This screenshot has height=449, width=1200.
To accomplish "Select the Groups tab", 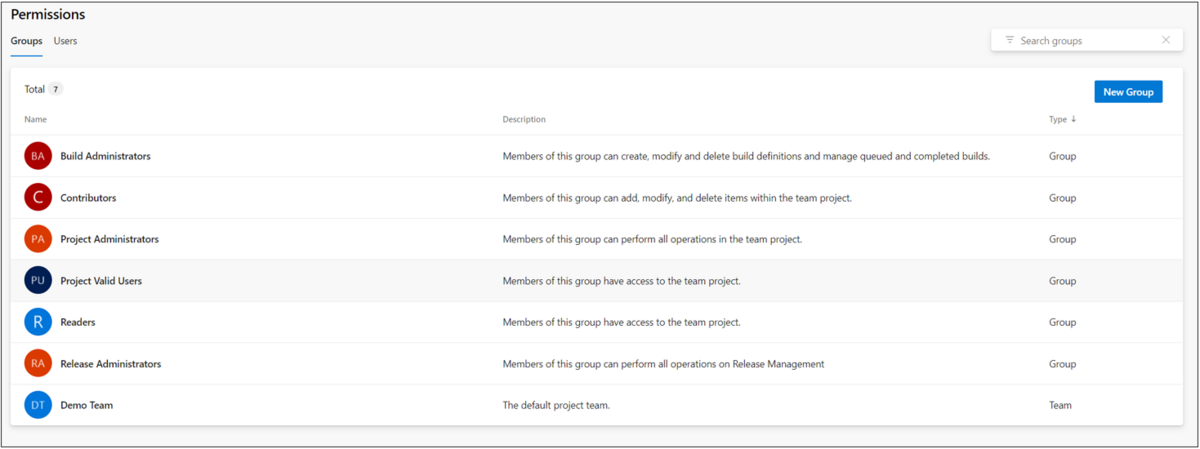I will (x=26, y=41).
